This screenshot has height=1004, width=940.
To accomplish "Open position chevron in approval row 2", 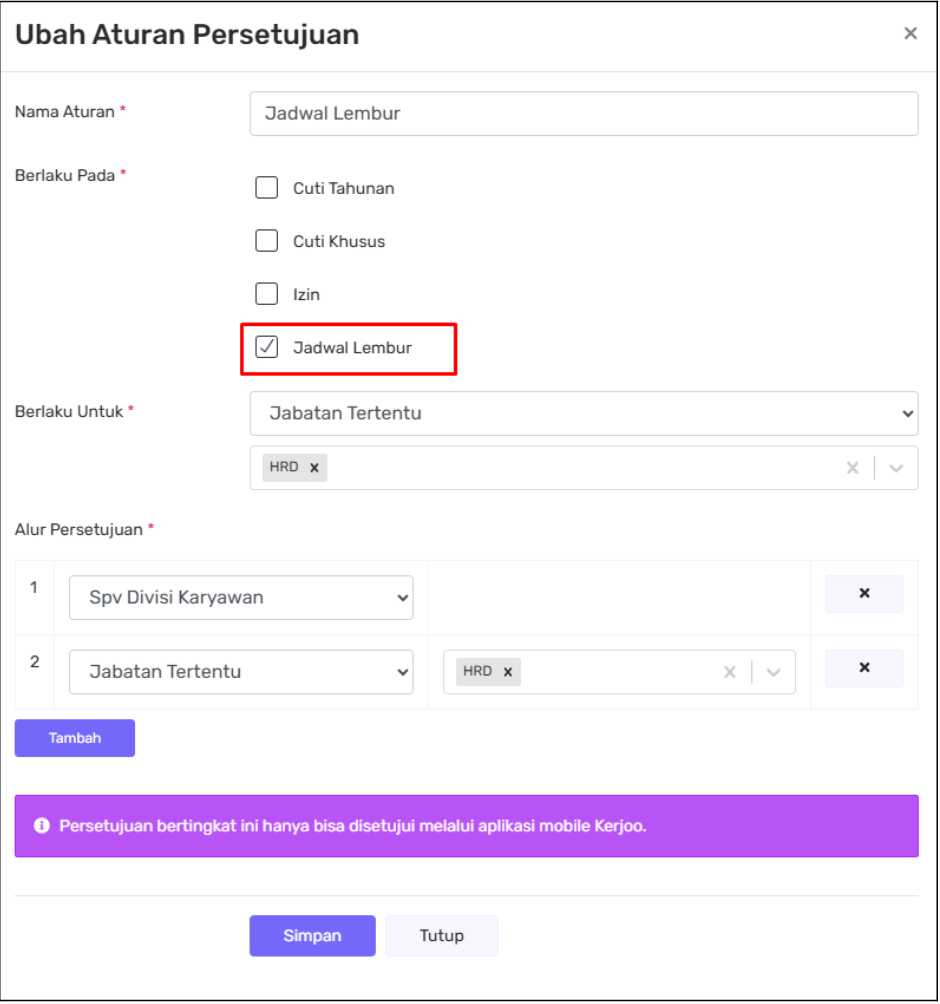I will 773,672.
